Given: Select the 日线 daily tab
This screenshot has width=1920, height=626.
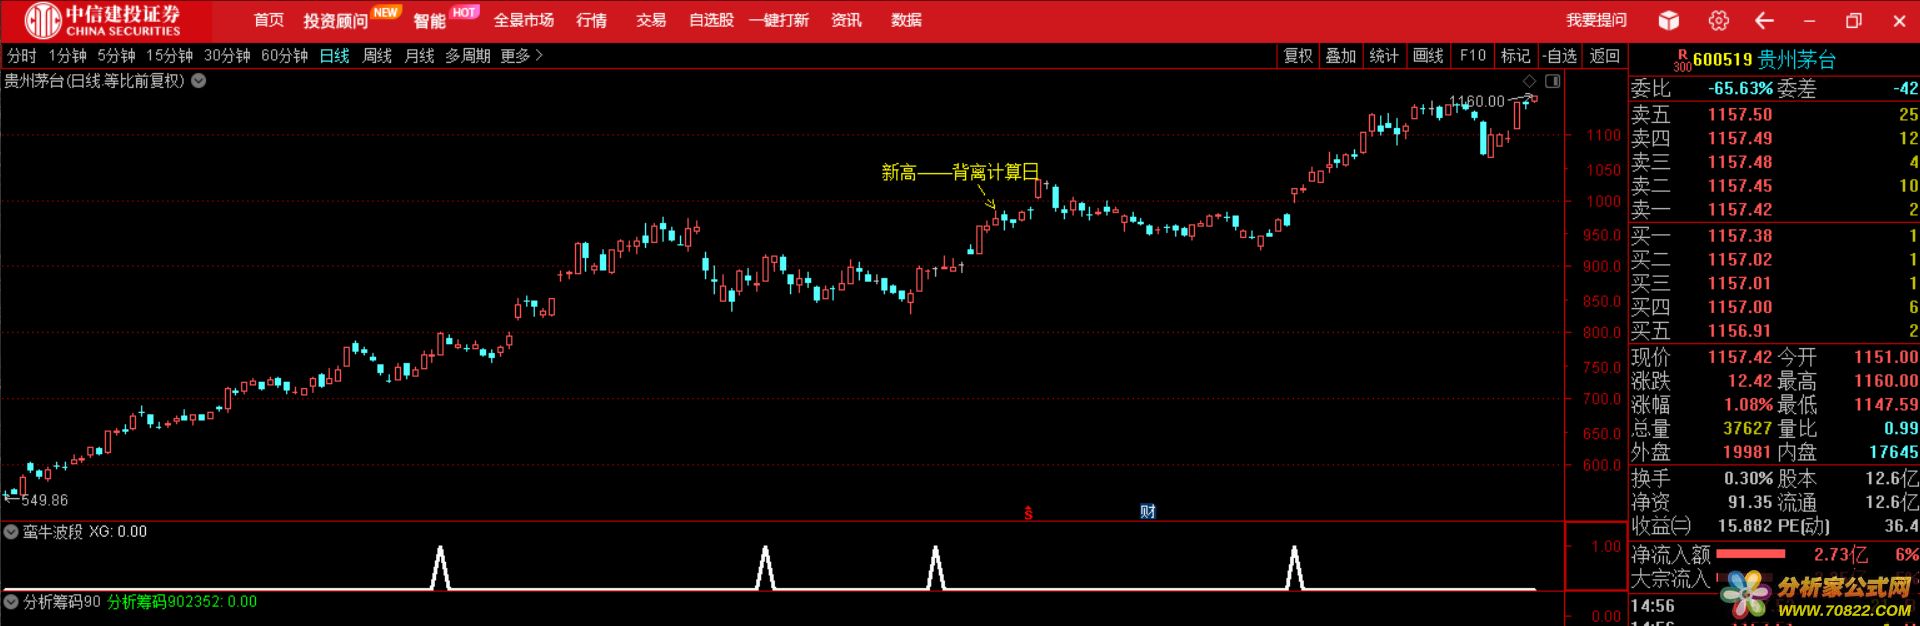Looking at the screenshot, I should pyautogui.click(x=334, y=56).
